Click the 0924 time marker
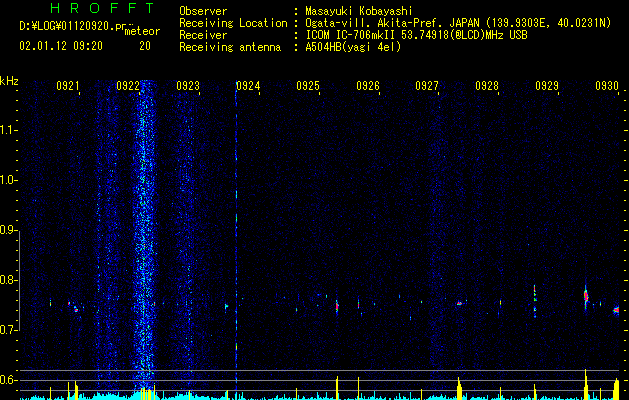The width and height of the screenshot is (629, 400). pos(248,86)
